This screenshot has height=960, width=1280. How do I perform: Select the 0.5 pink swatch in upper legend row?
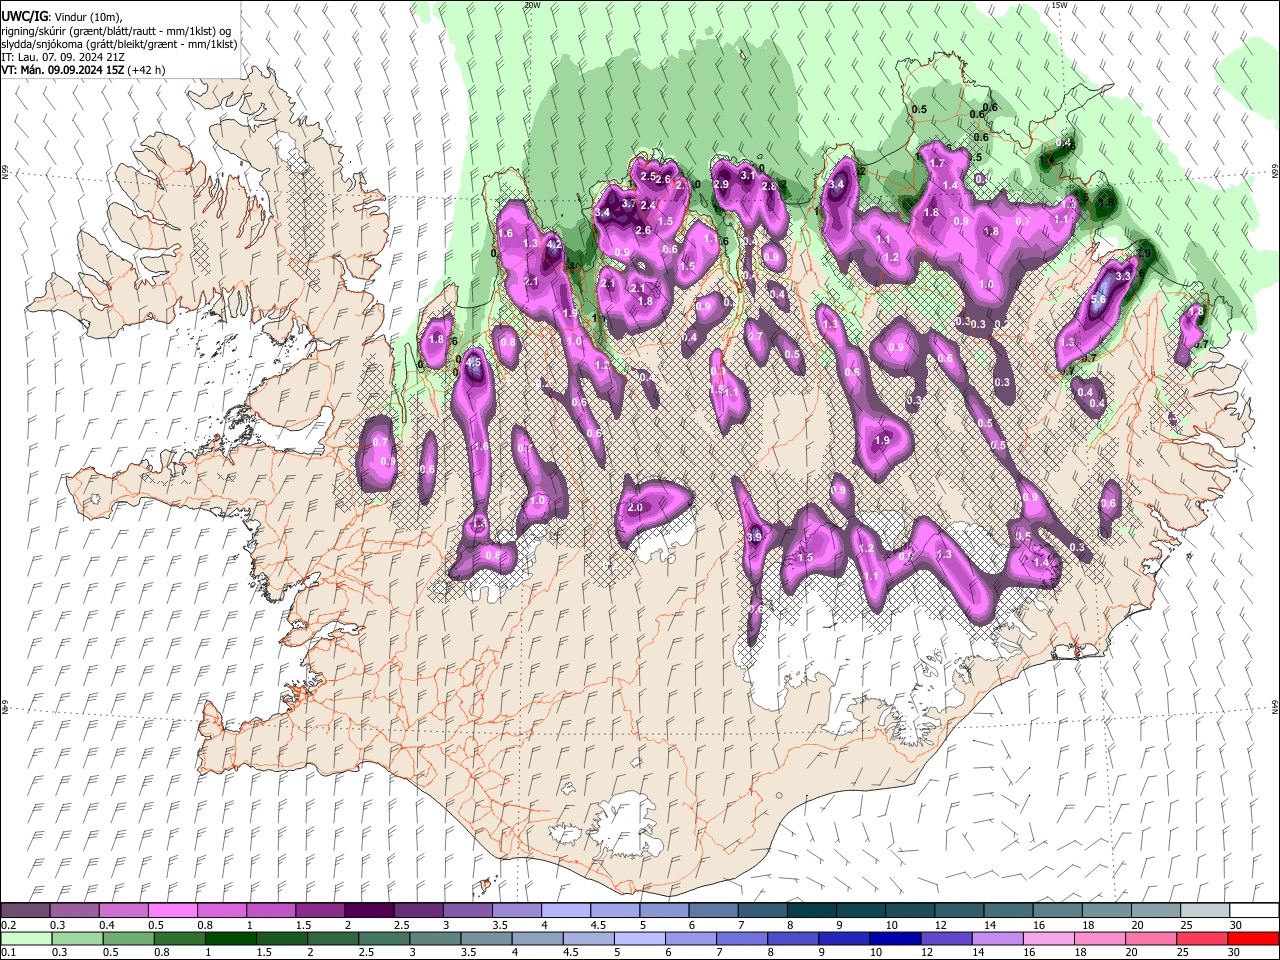pos(173,911)
